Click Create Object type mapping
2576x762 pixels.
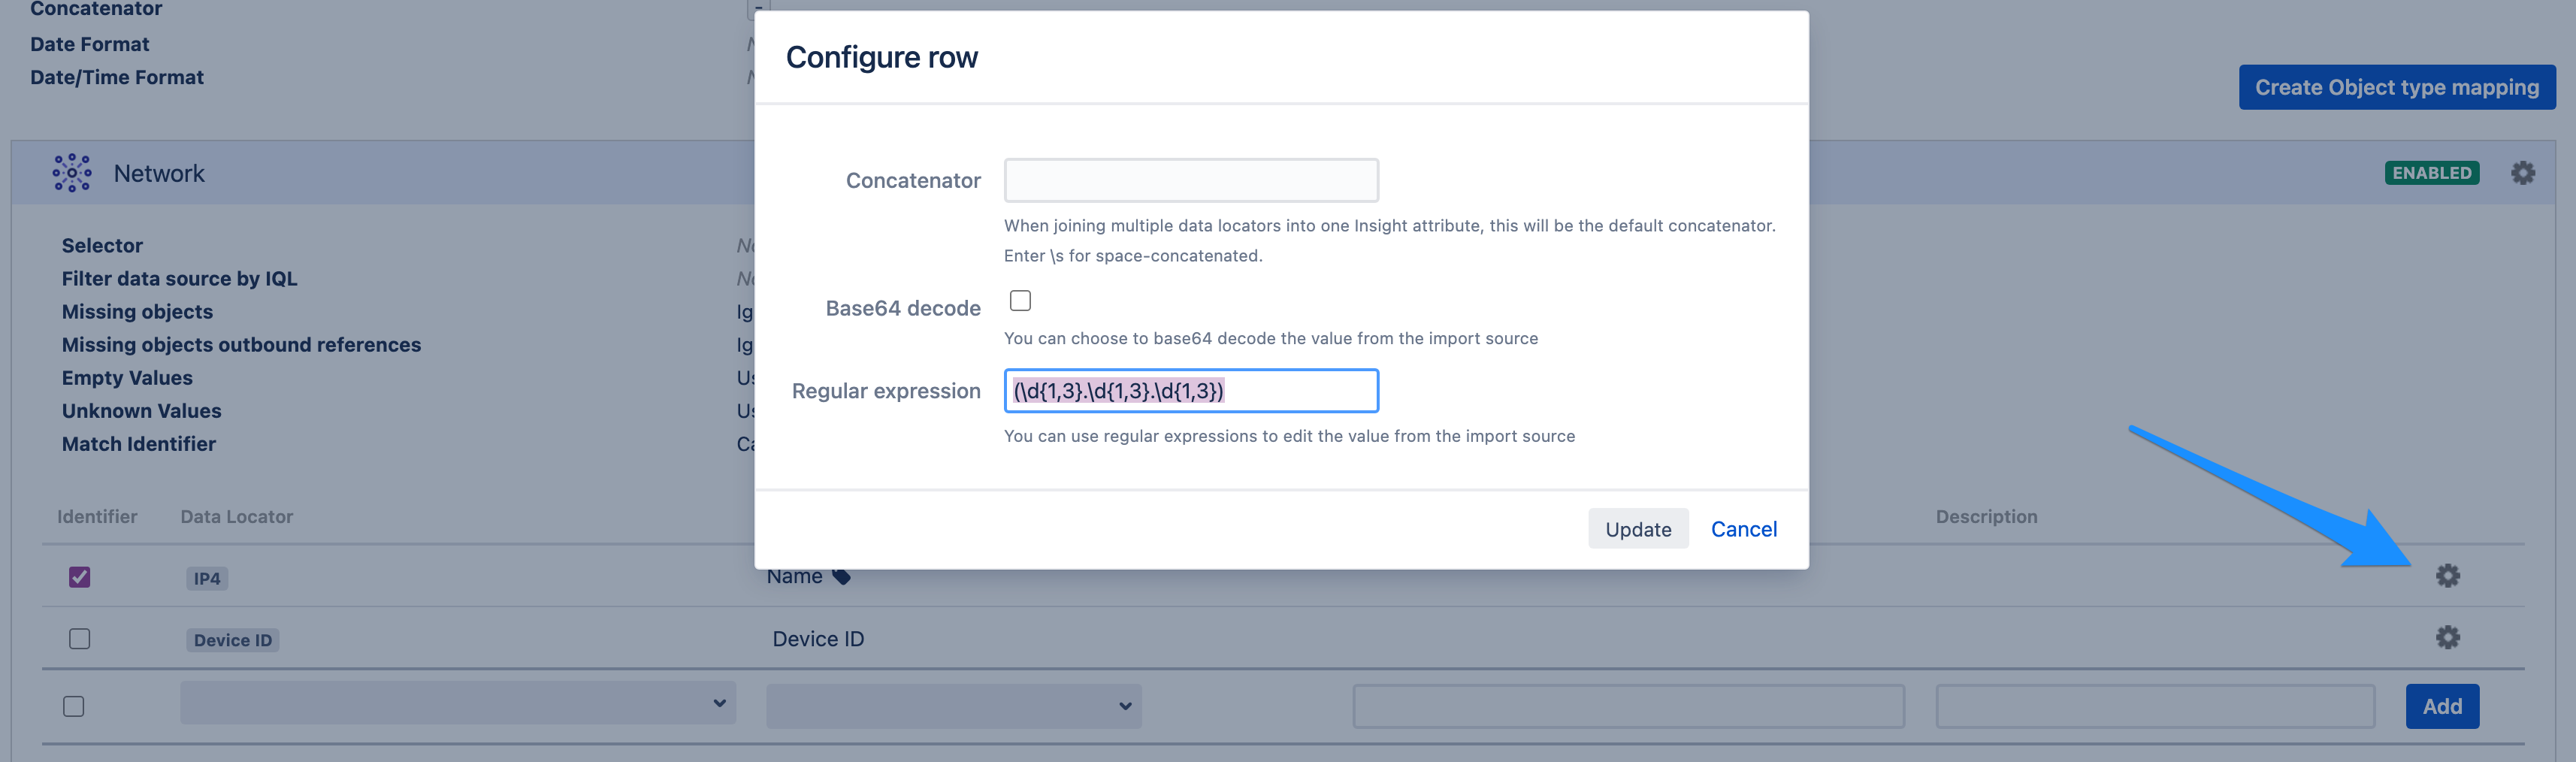click(x=2397, y=87)
